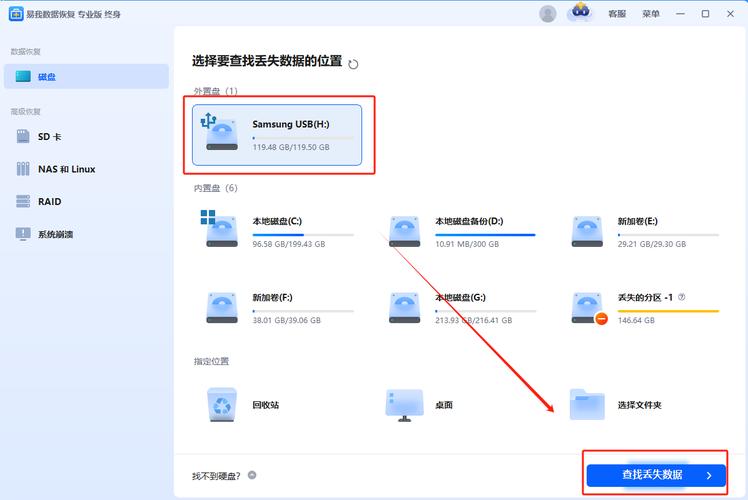Click the Samsung USB(H:) name text

(291, 124)
